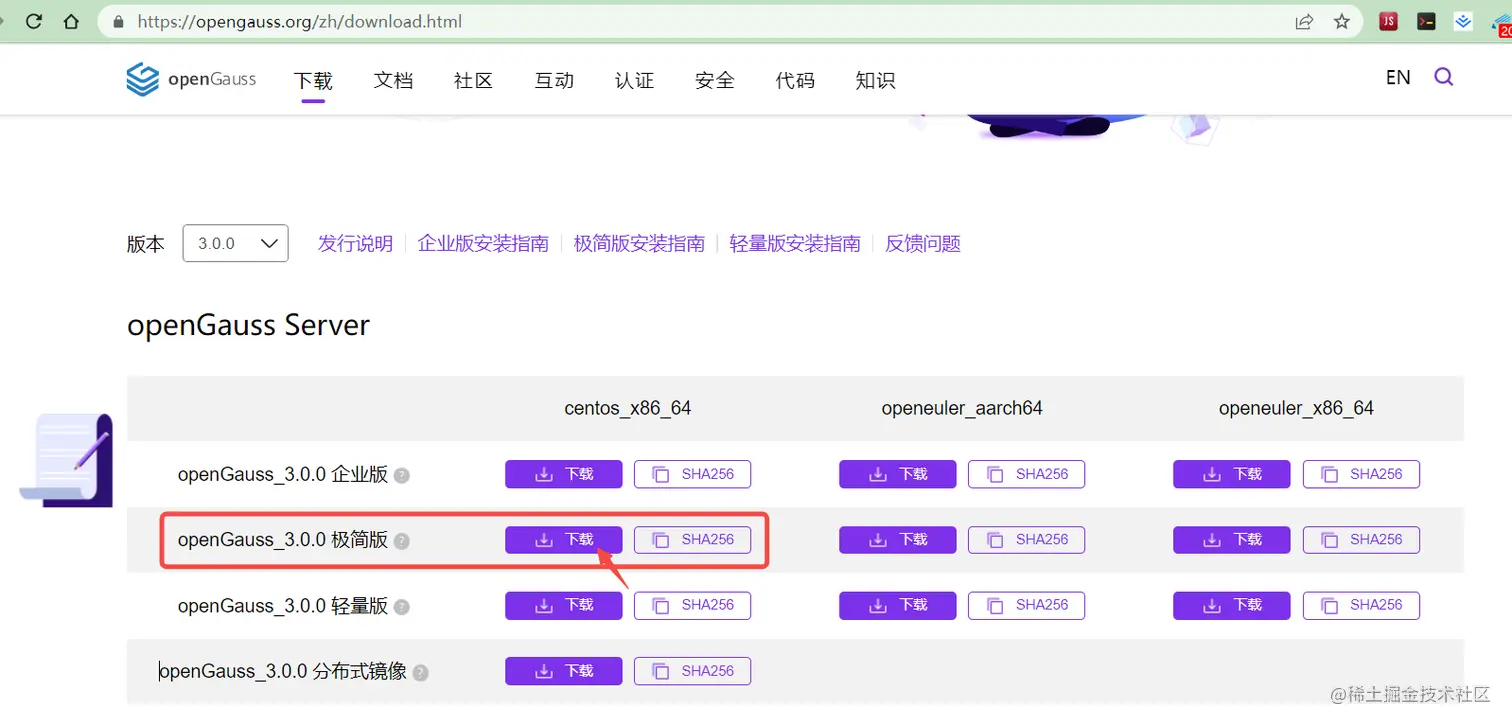Open the 反馈问题 link

pos(923,244)
